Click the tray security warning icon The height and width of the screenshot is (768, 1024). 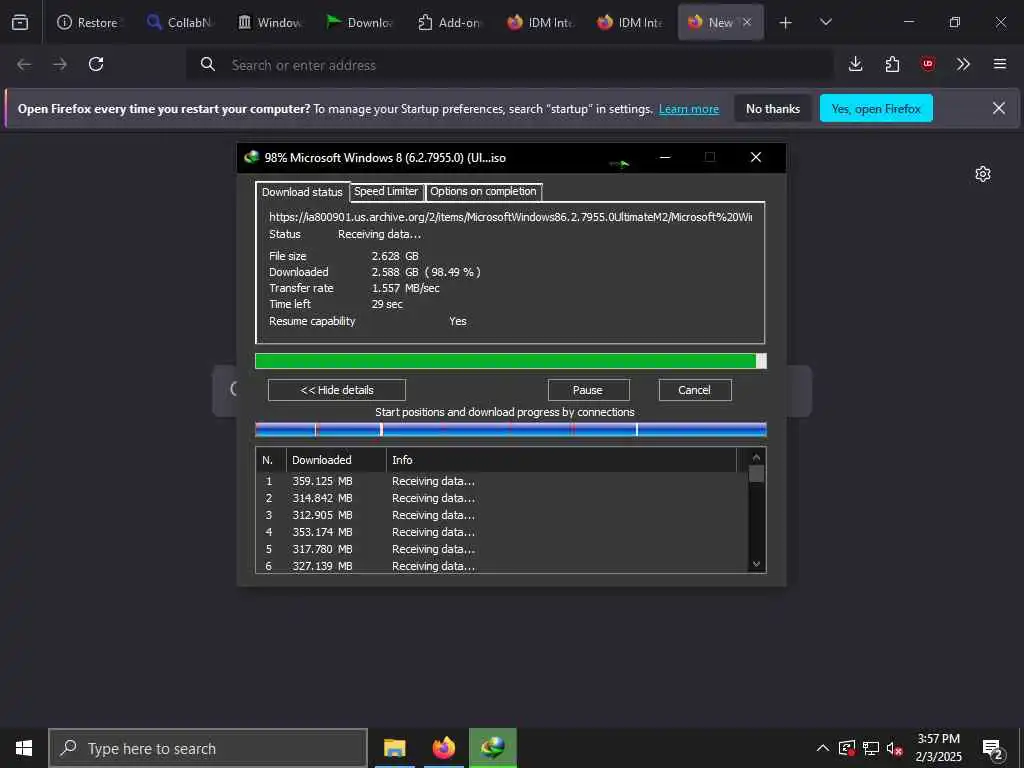coord(847,748)
